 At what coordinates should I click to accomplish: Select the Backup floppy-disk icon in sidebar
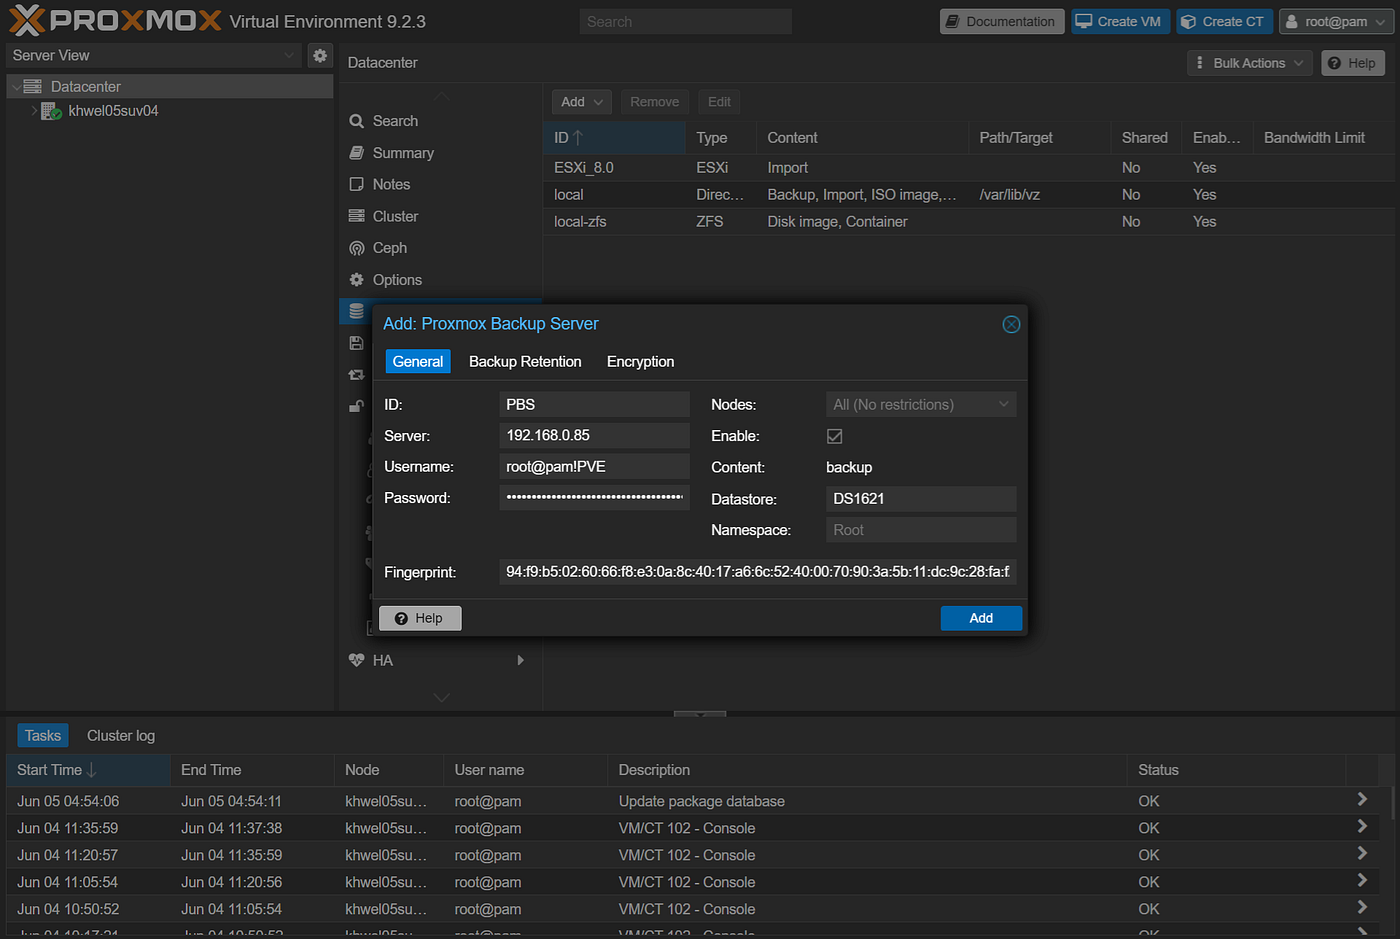[356, 343]
